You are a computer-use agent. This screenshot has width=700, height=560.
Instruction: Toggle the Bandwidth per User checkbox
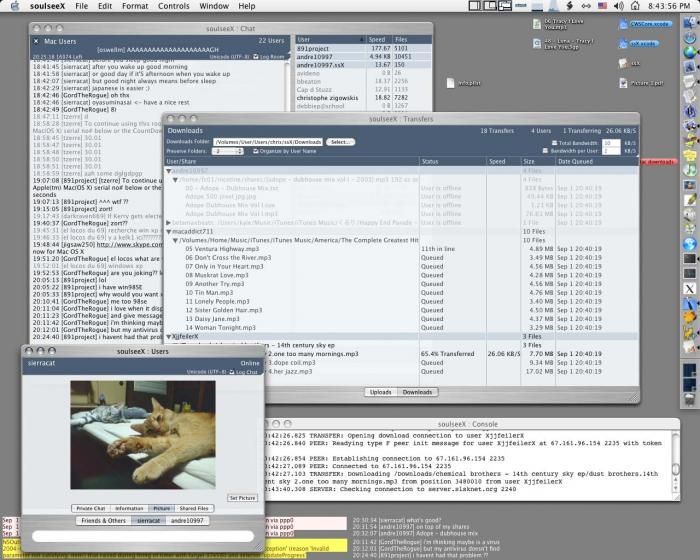click(x=545, y=151)
